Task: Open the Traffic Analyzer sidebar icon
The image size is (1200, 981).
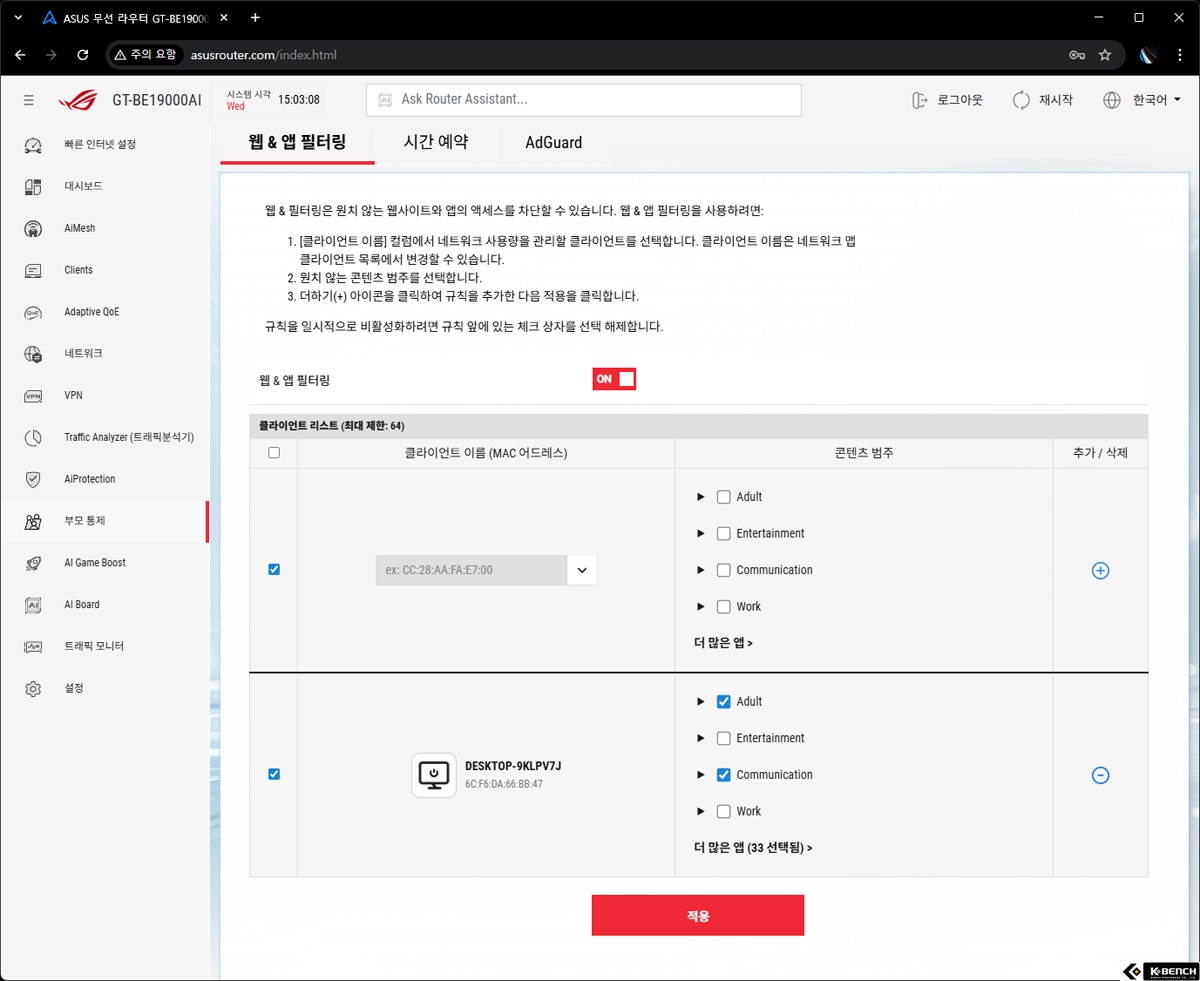Action: (33, 438)
